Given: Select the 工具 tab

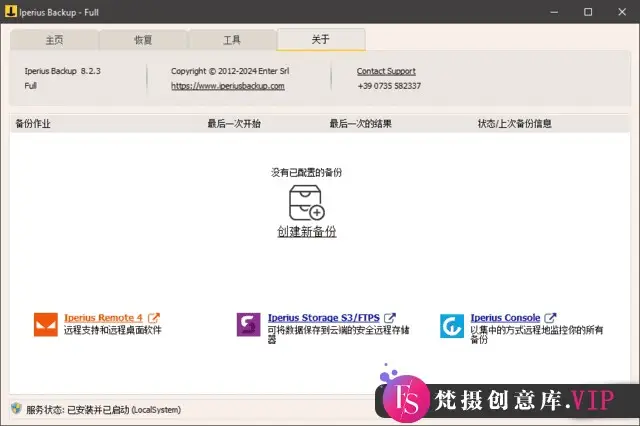Looking at the screenshot, I should [232, 40].
